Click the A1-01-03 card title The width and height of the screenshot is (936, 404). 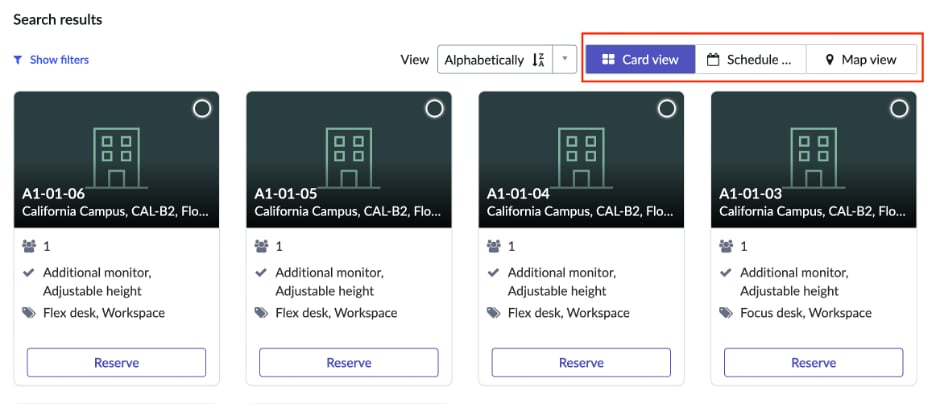[x=750, y=194]
